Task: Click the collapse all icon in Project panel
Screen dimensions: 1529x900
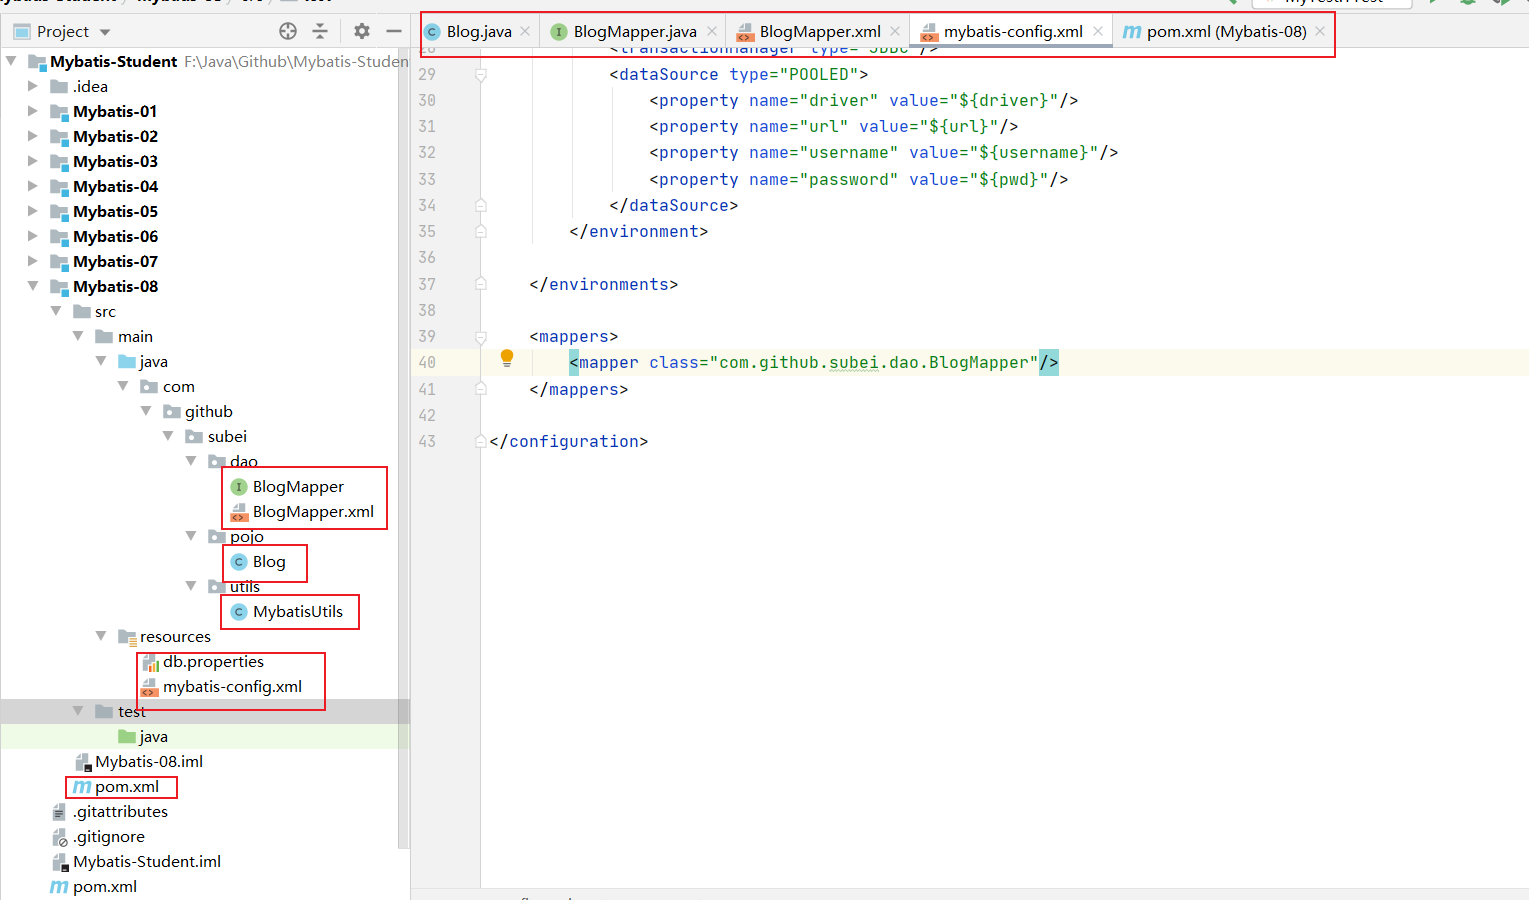Action: [x=320, y=31]
